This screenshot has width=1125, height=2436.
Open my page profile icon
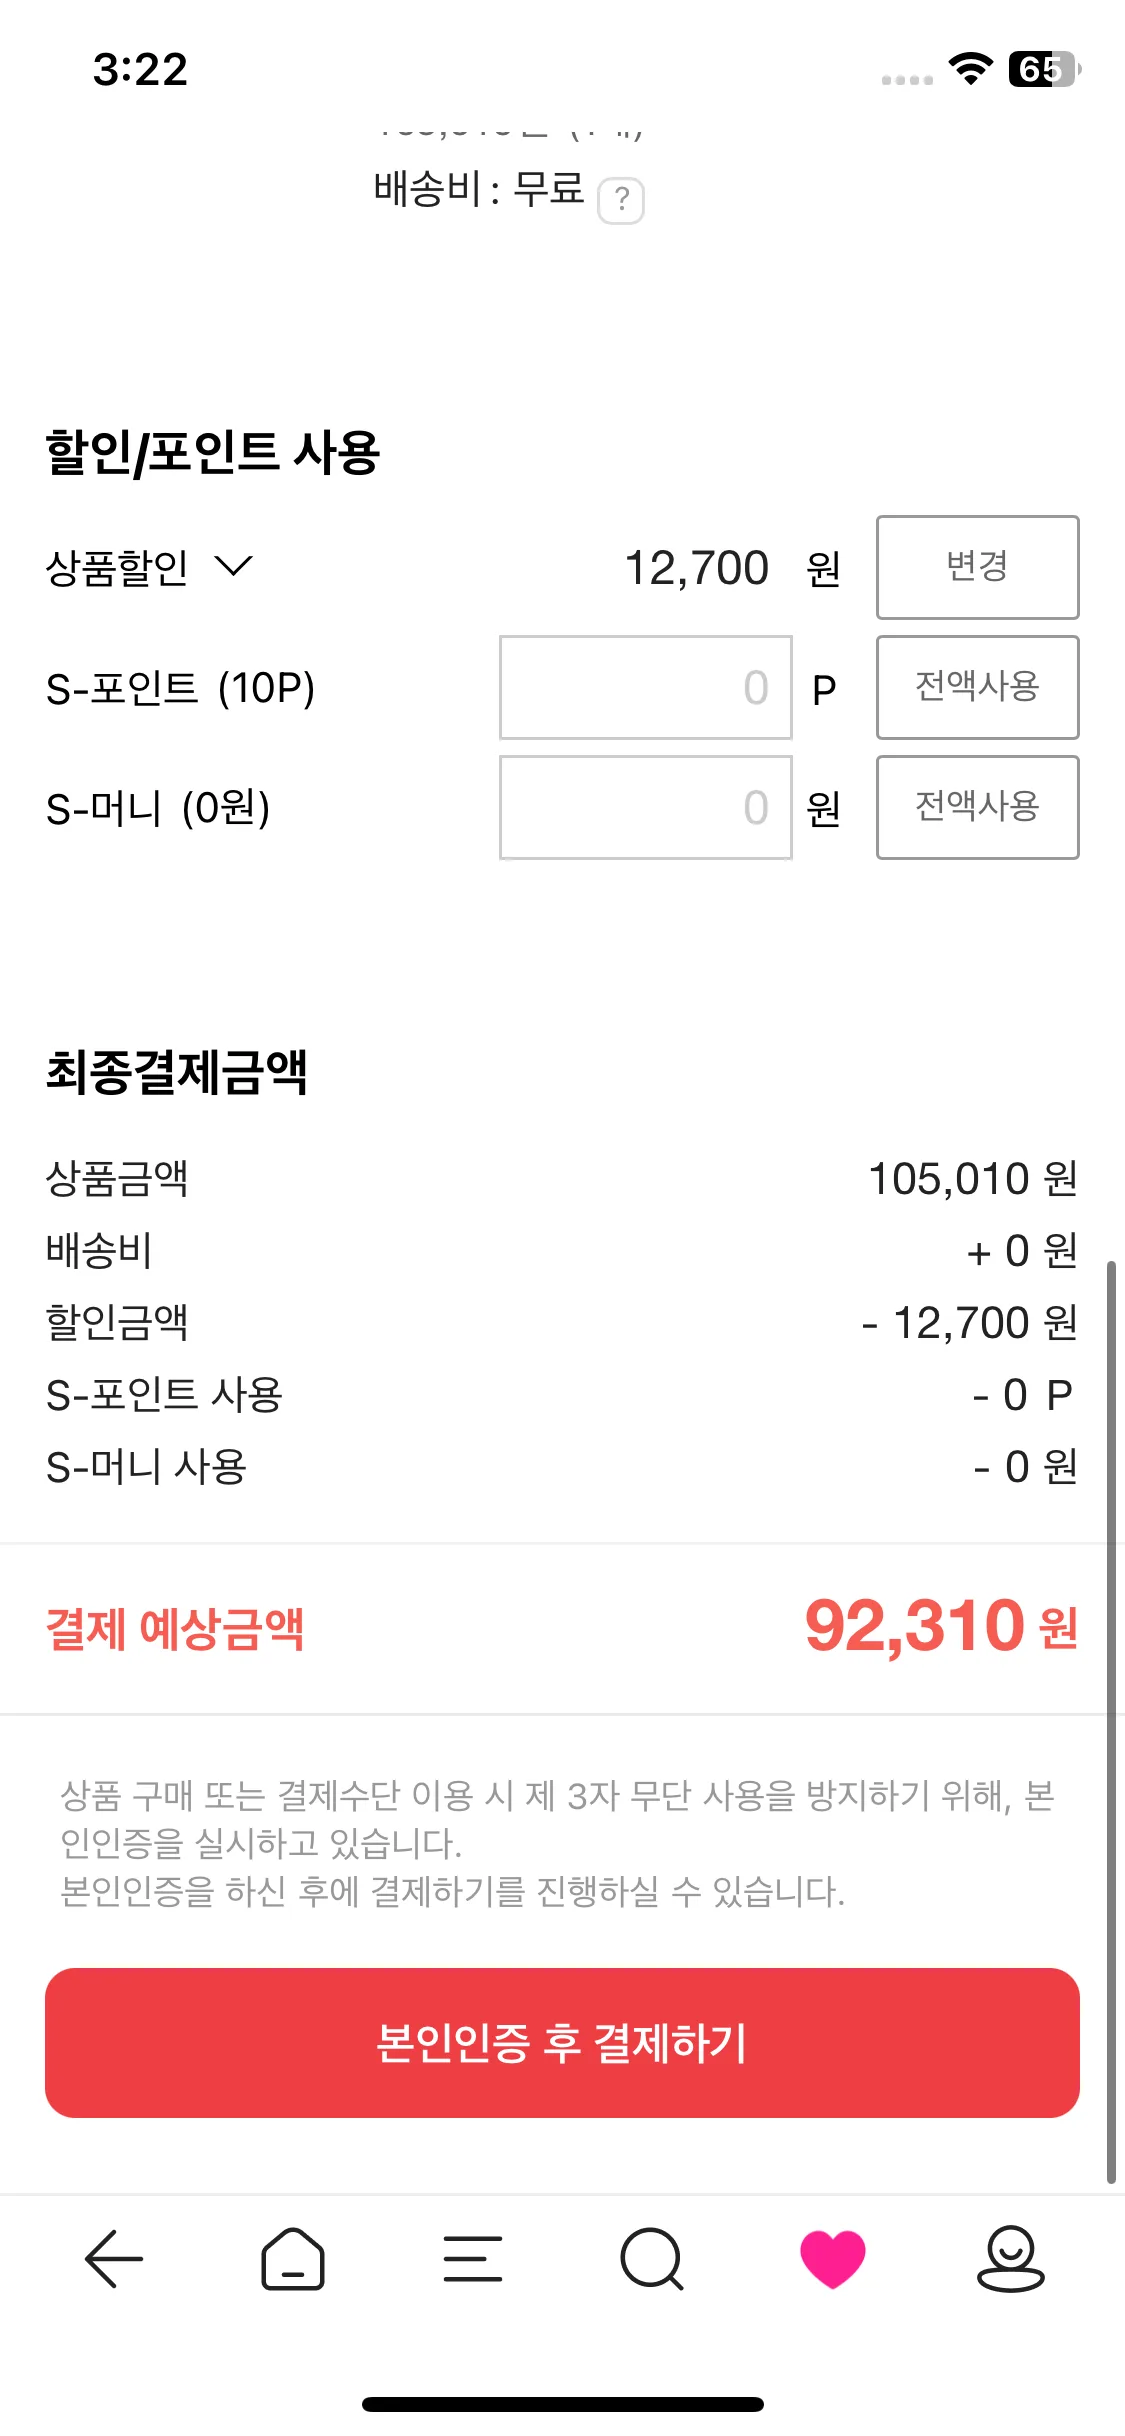[1010, 2259]
